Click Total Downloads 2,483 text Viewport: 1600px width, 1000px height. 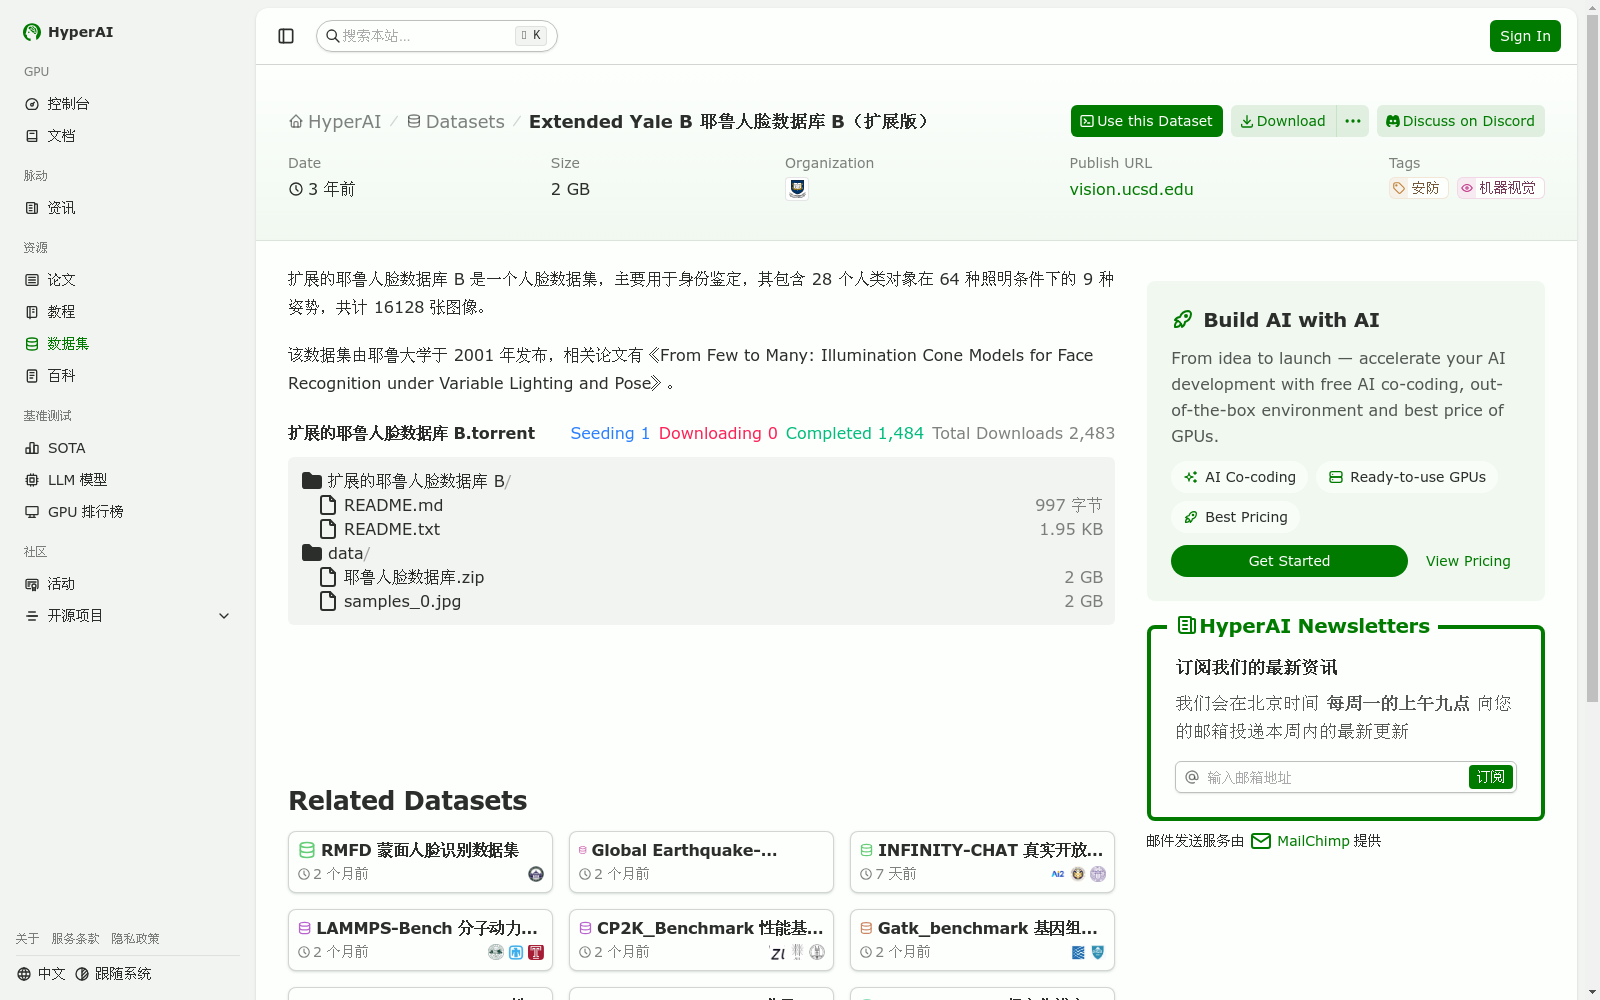(1023, 433)
